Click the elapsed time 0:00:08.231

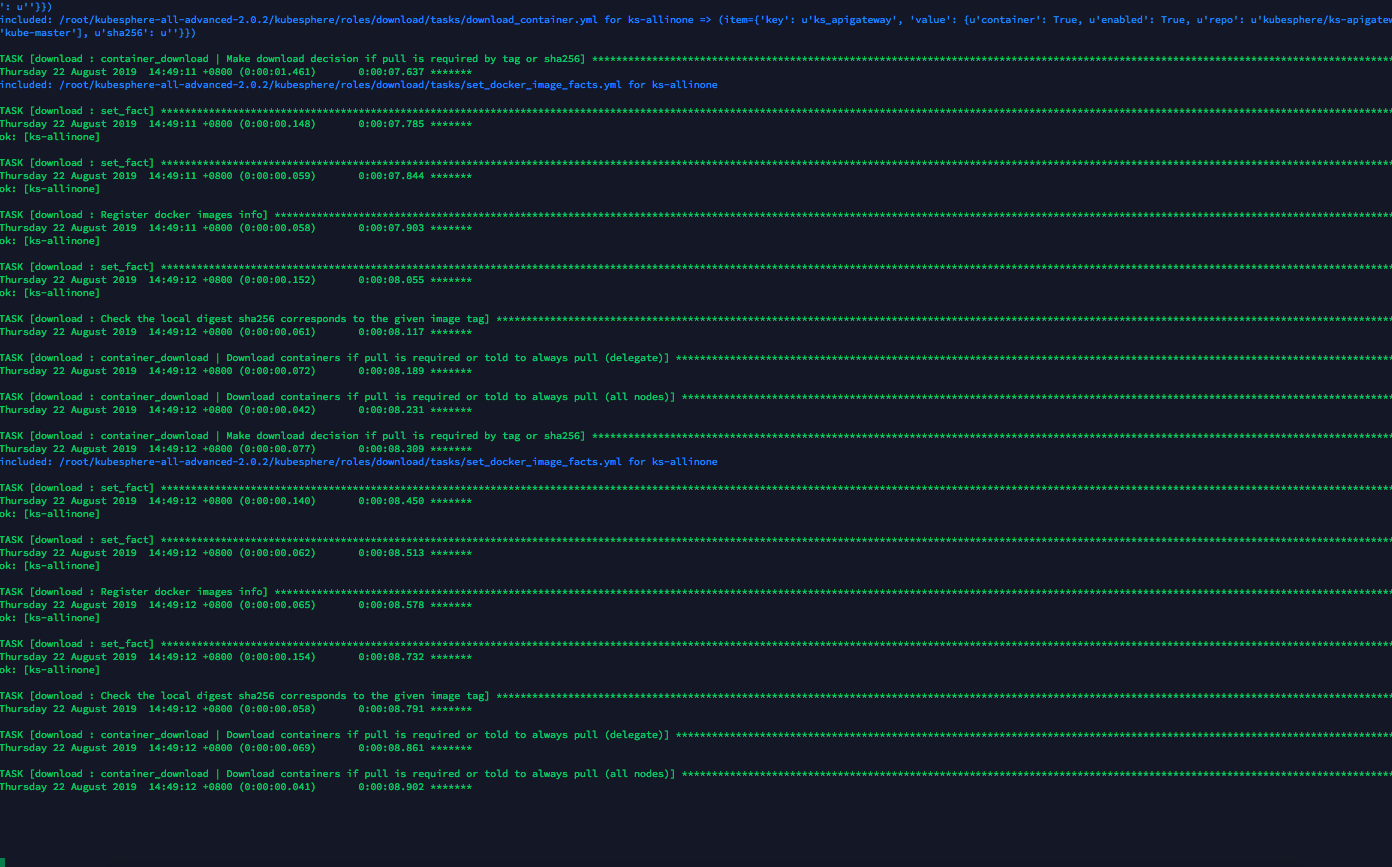(391, 410)
